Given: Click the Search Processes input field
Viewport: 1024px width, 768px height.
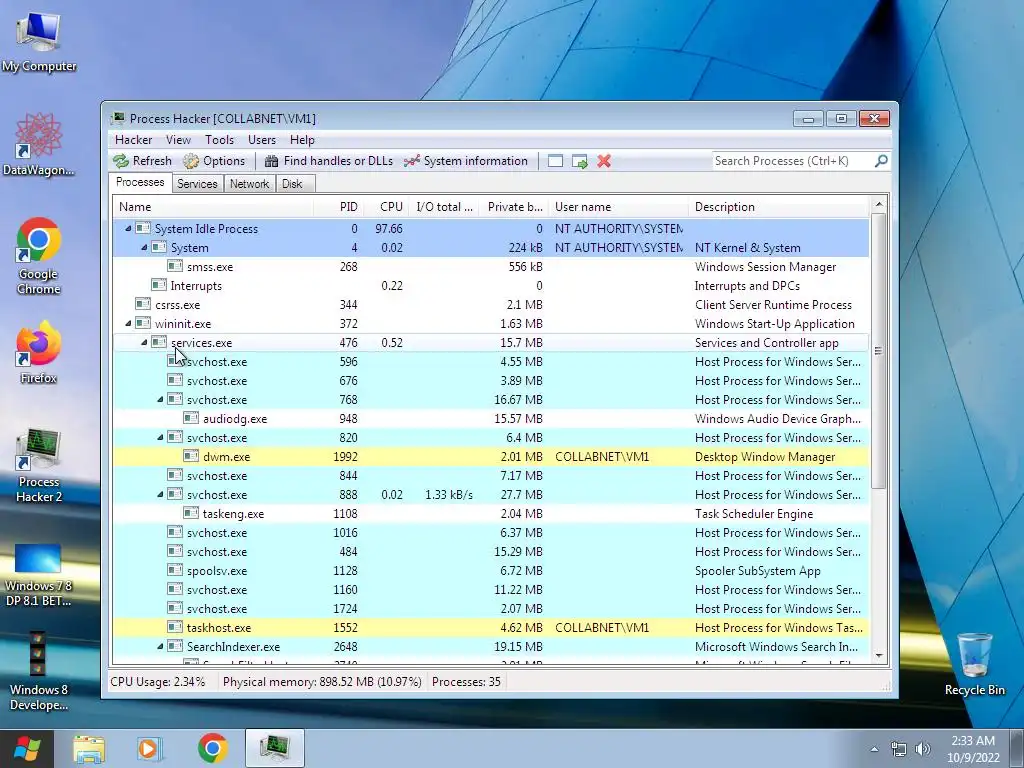Looking at the screenshot, I should [792, 161].
